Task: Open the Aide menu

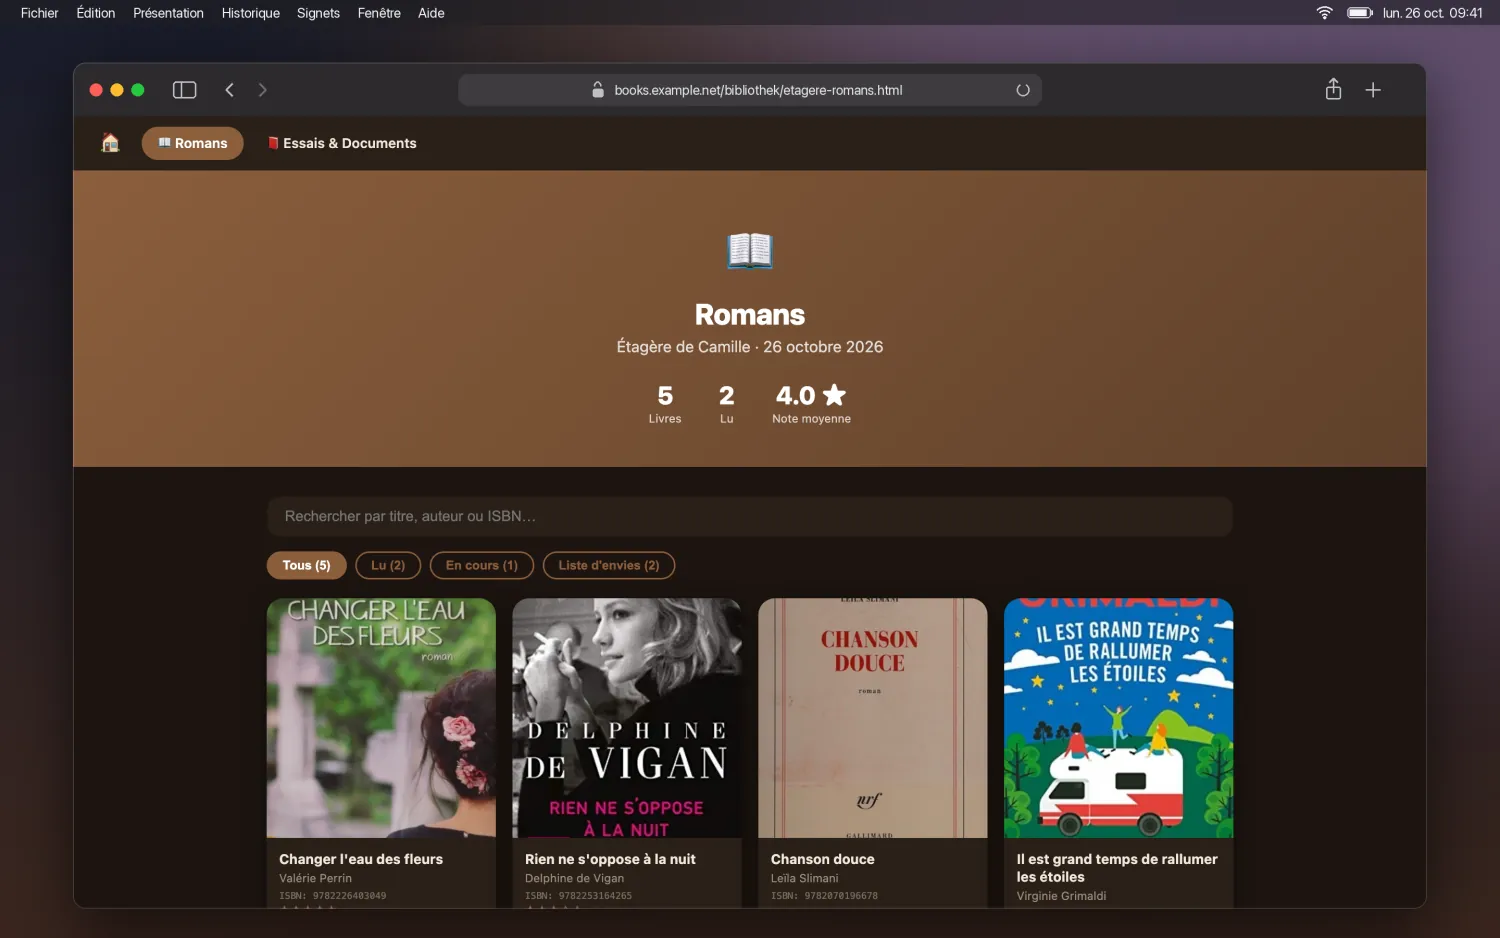Action: 431,13
